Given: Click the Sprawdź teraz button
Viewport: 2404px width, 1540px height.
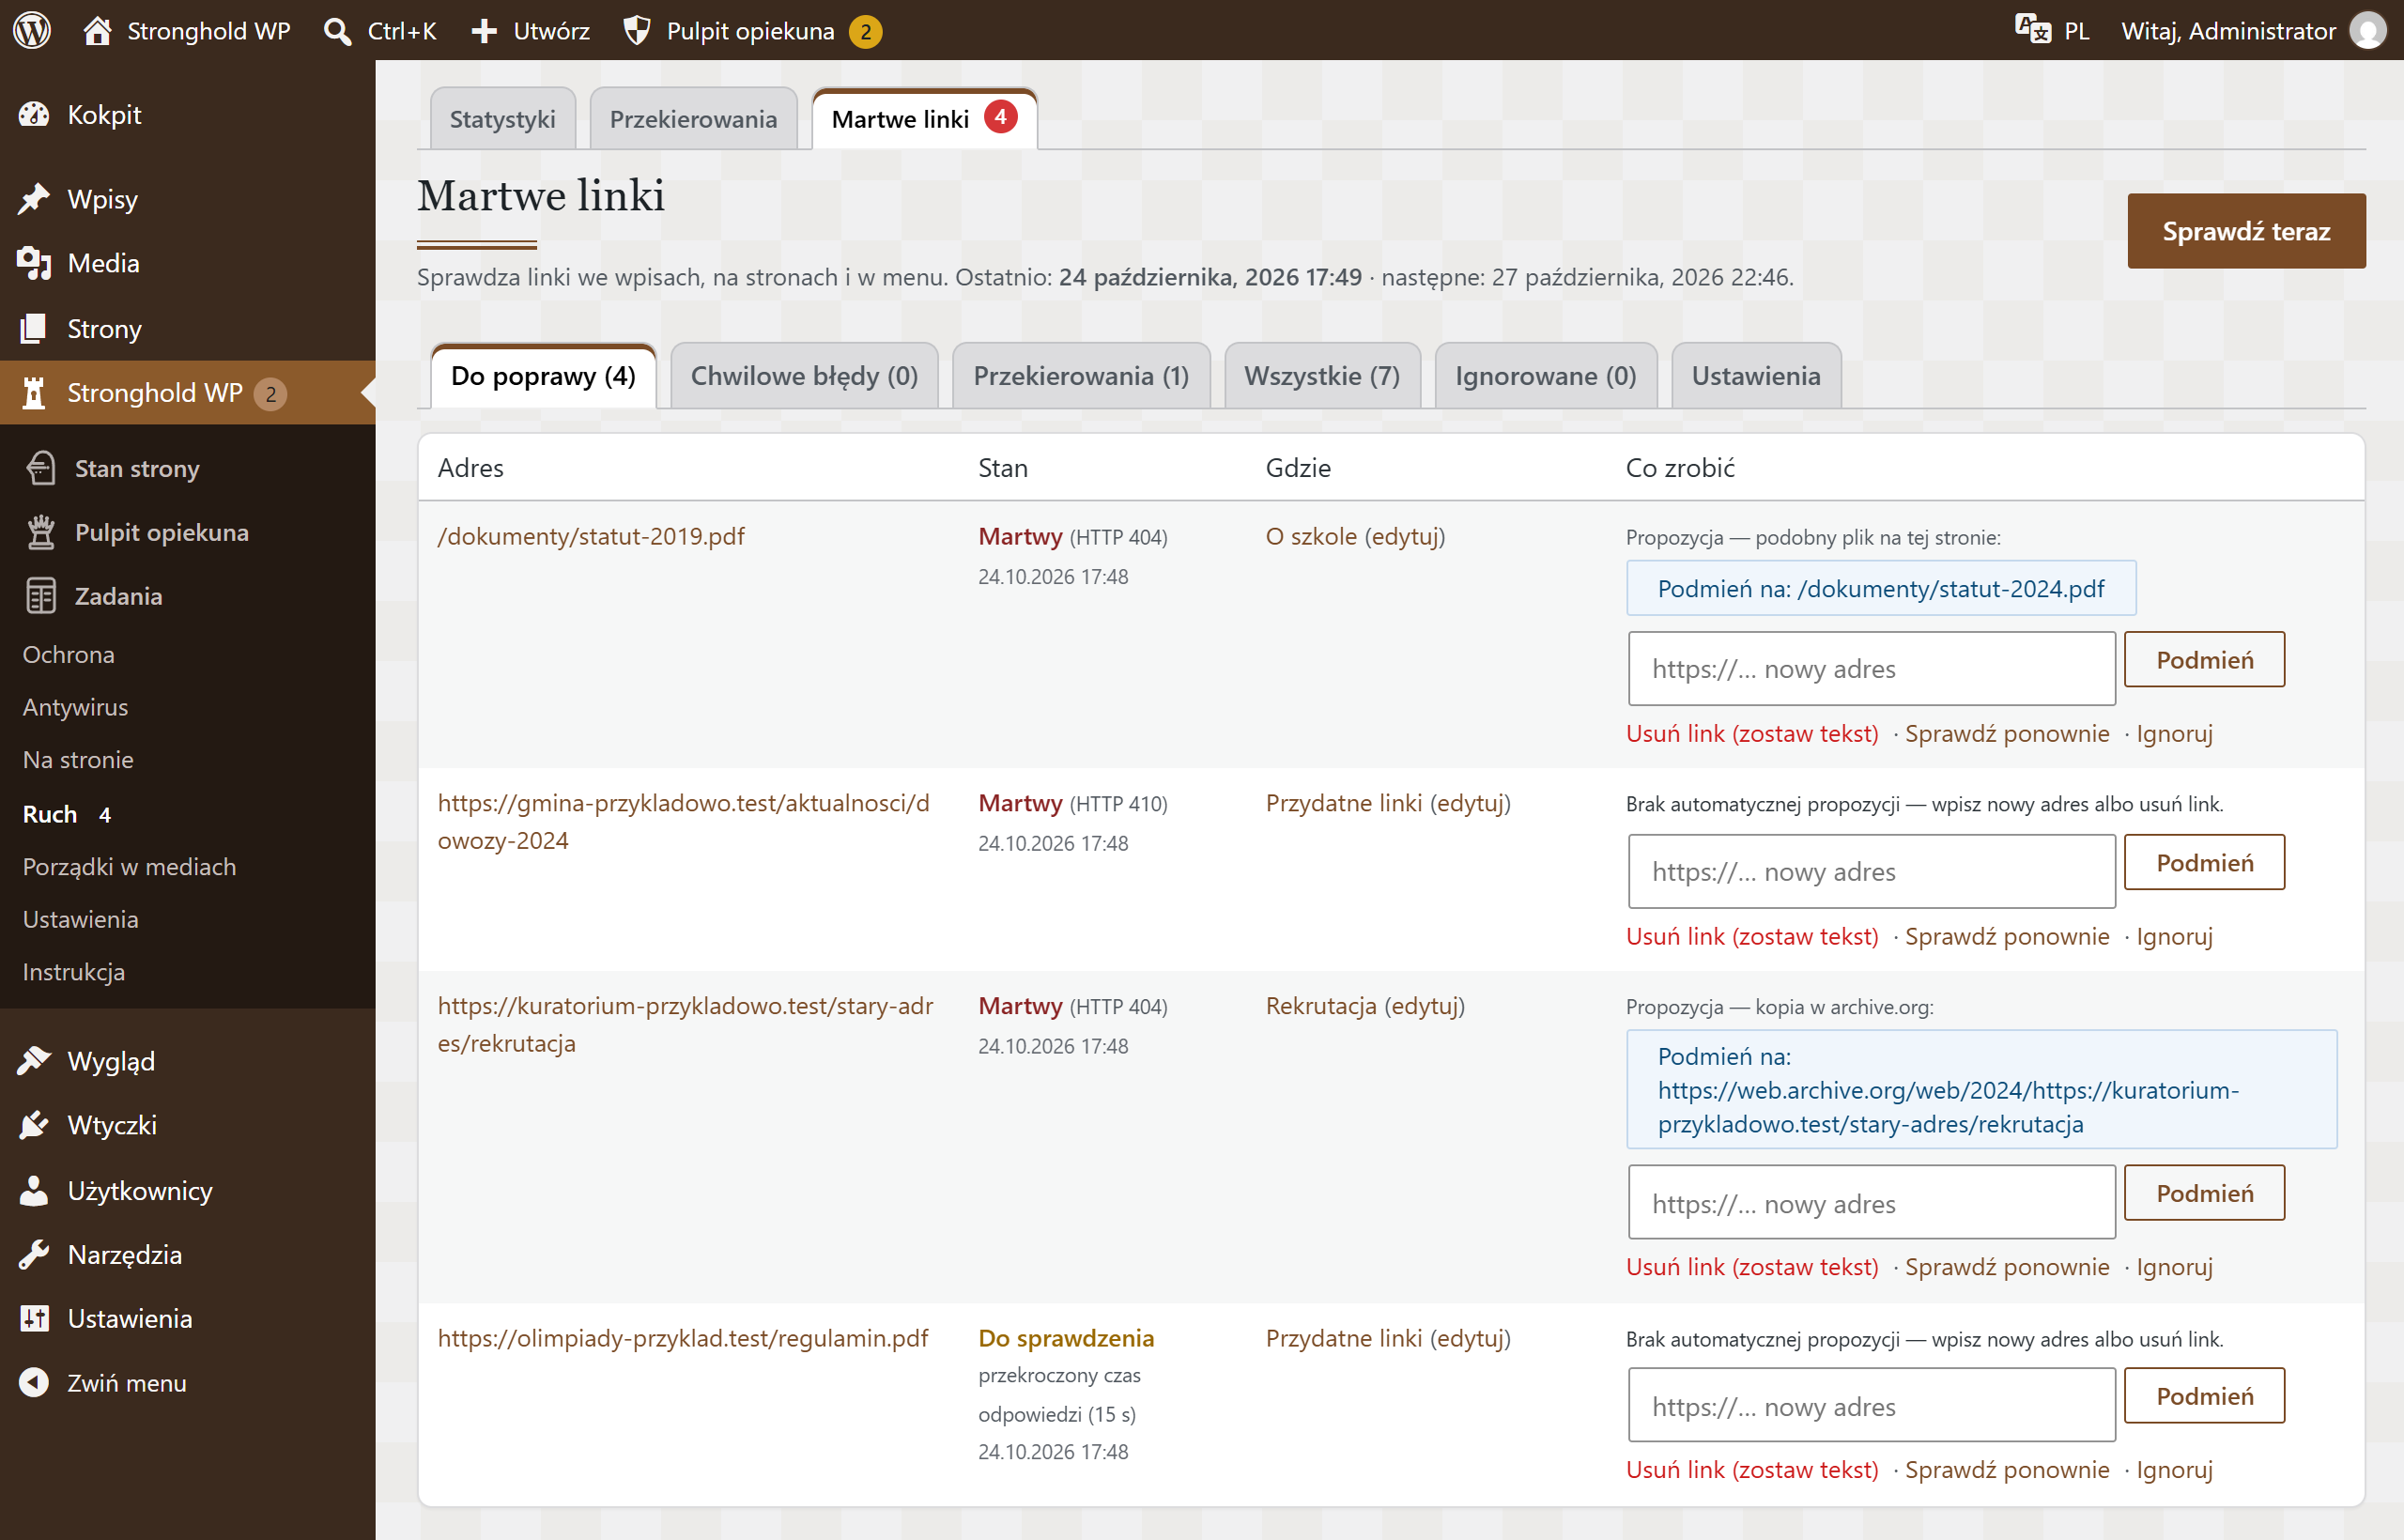Looking at the screenshot, I should 2246,231.
